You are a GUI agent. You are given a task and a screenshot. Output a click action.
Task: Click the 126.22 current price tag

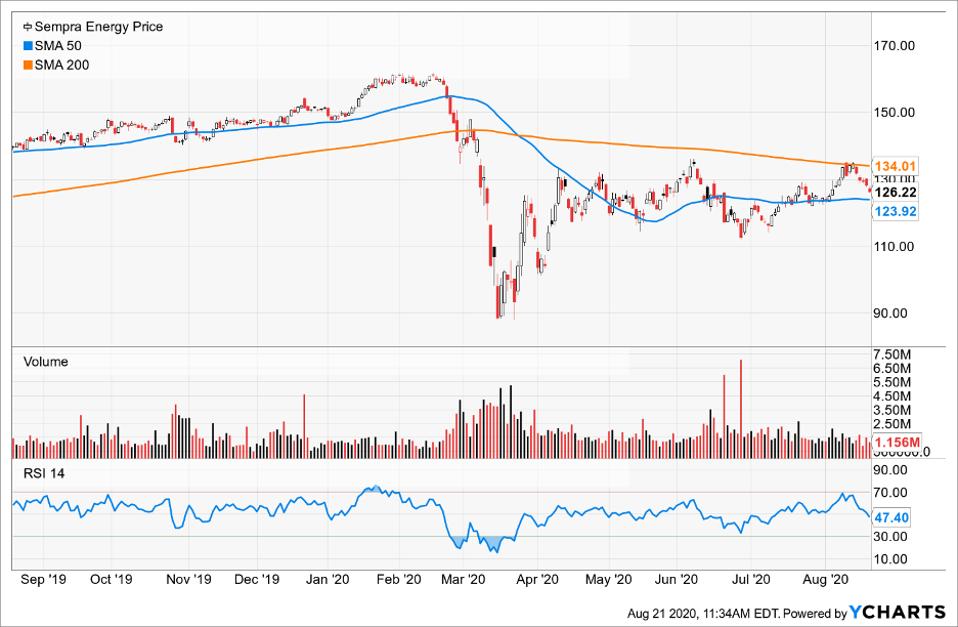(x=895, y=192)
